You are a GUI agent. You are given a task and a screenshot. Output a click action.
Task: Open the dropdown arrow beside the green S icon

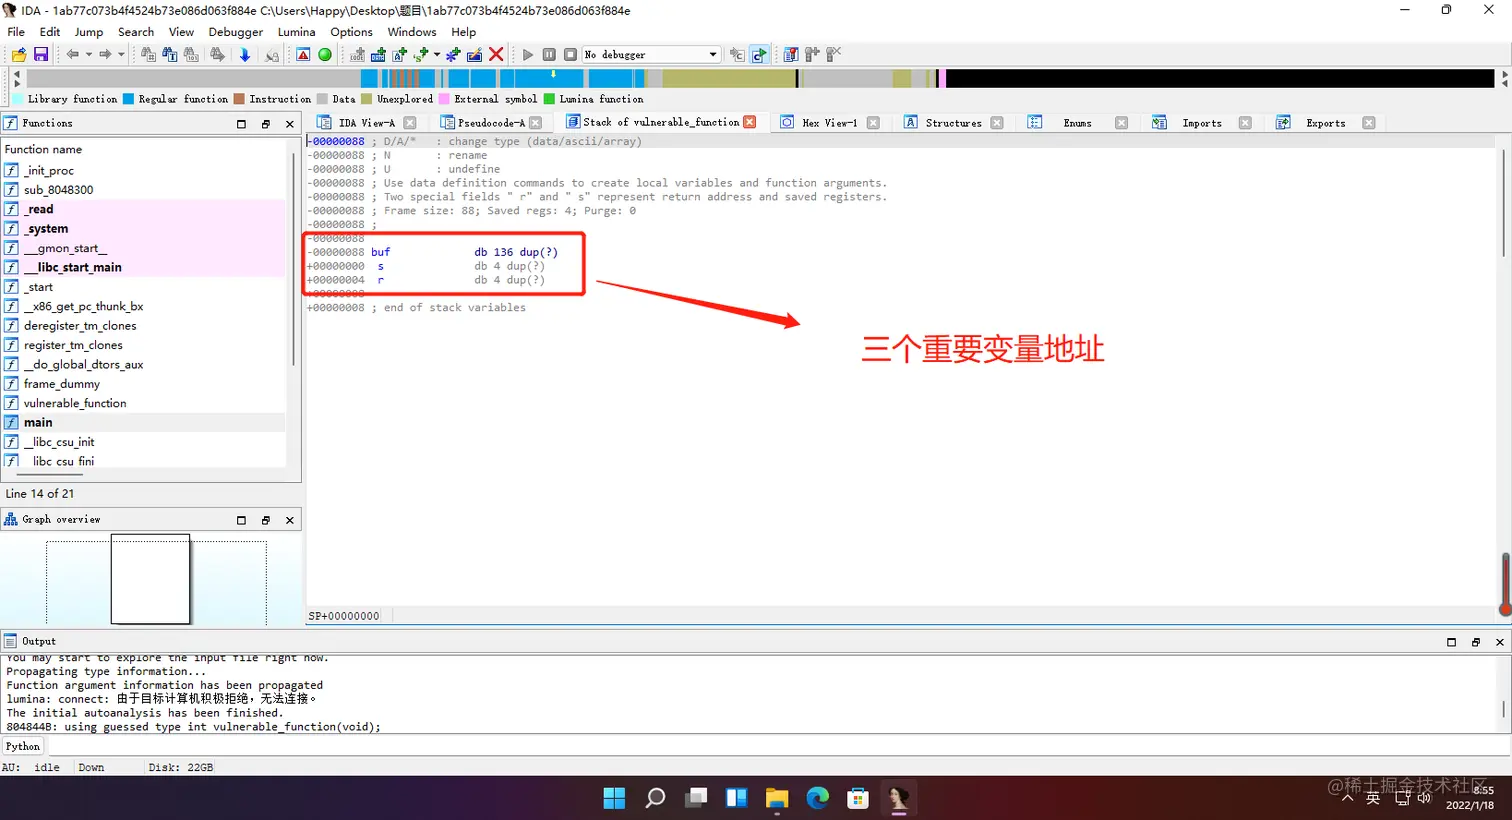click(x=437, y=54)
